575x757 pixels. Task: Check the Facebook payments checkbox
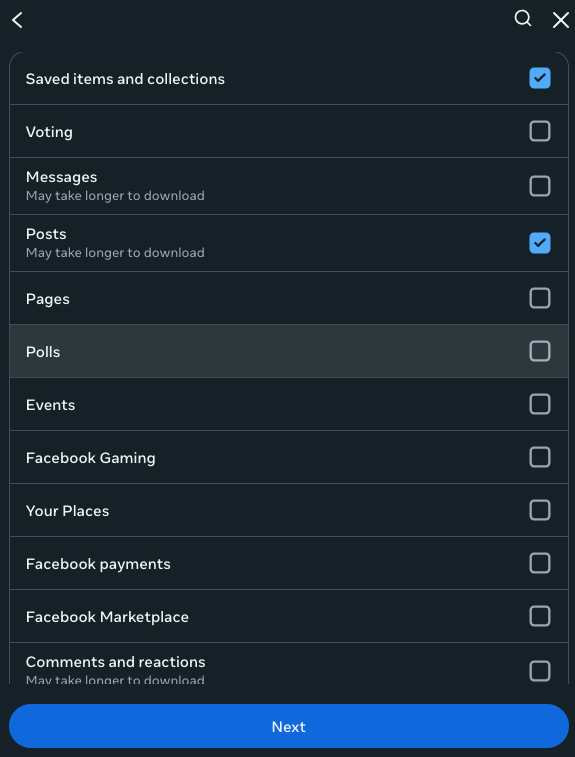(x=540, y=563)
